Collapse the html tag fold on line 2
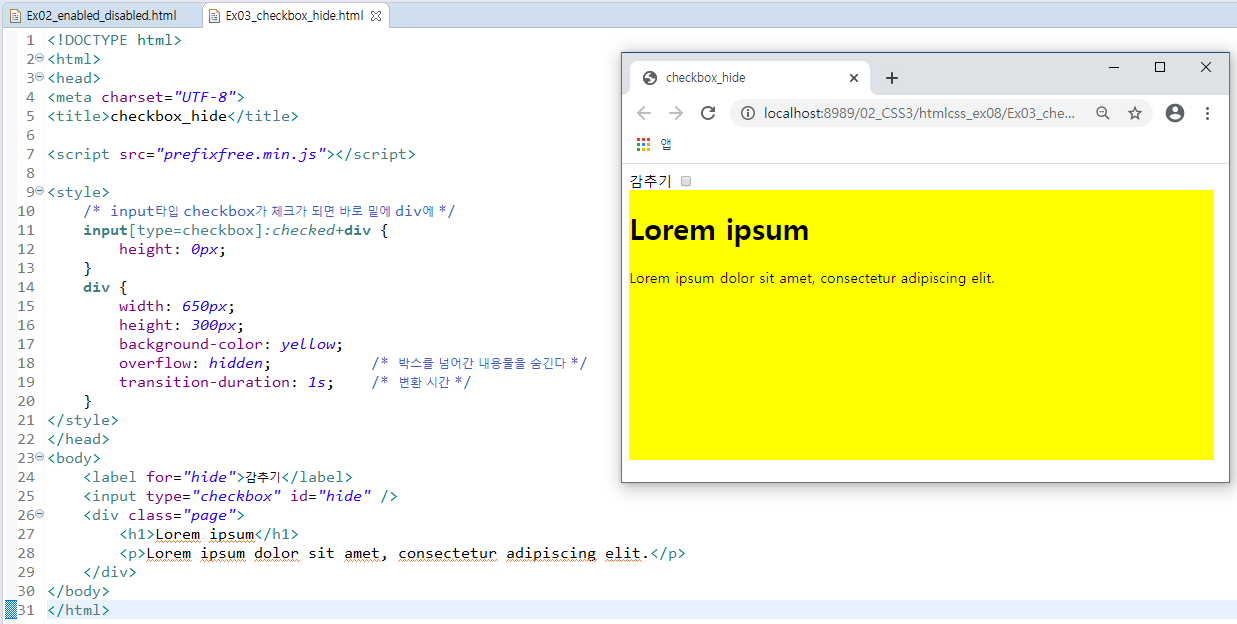 click(39, 59)
